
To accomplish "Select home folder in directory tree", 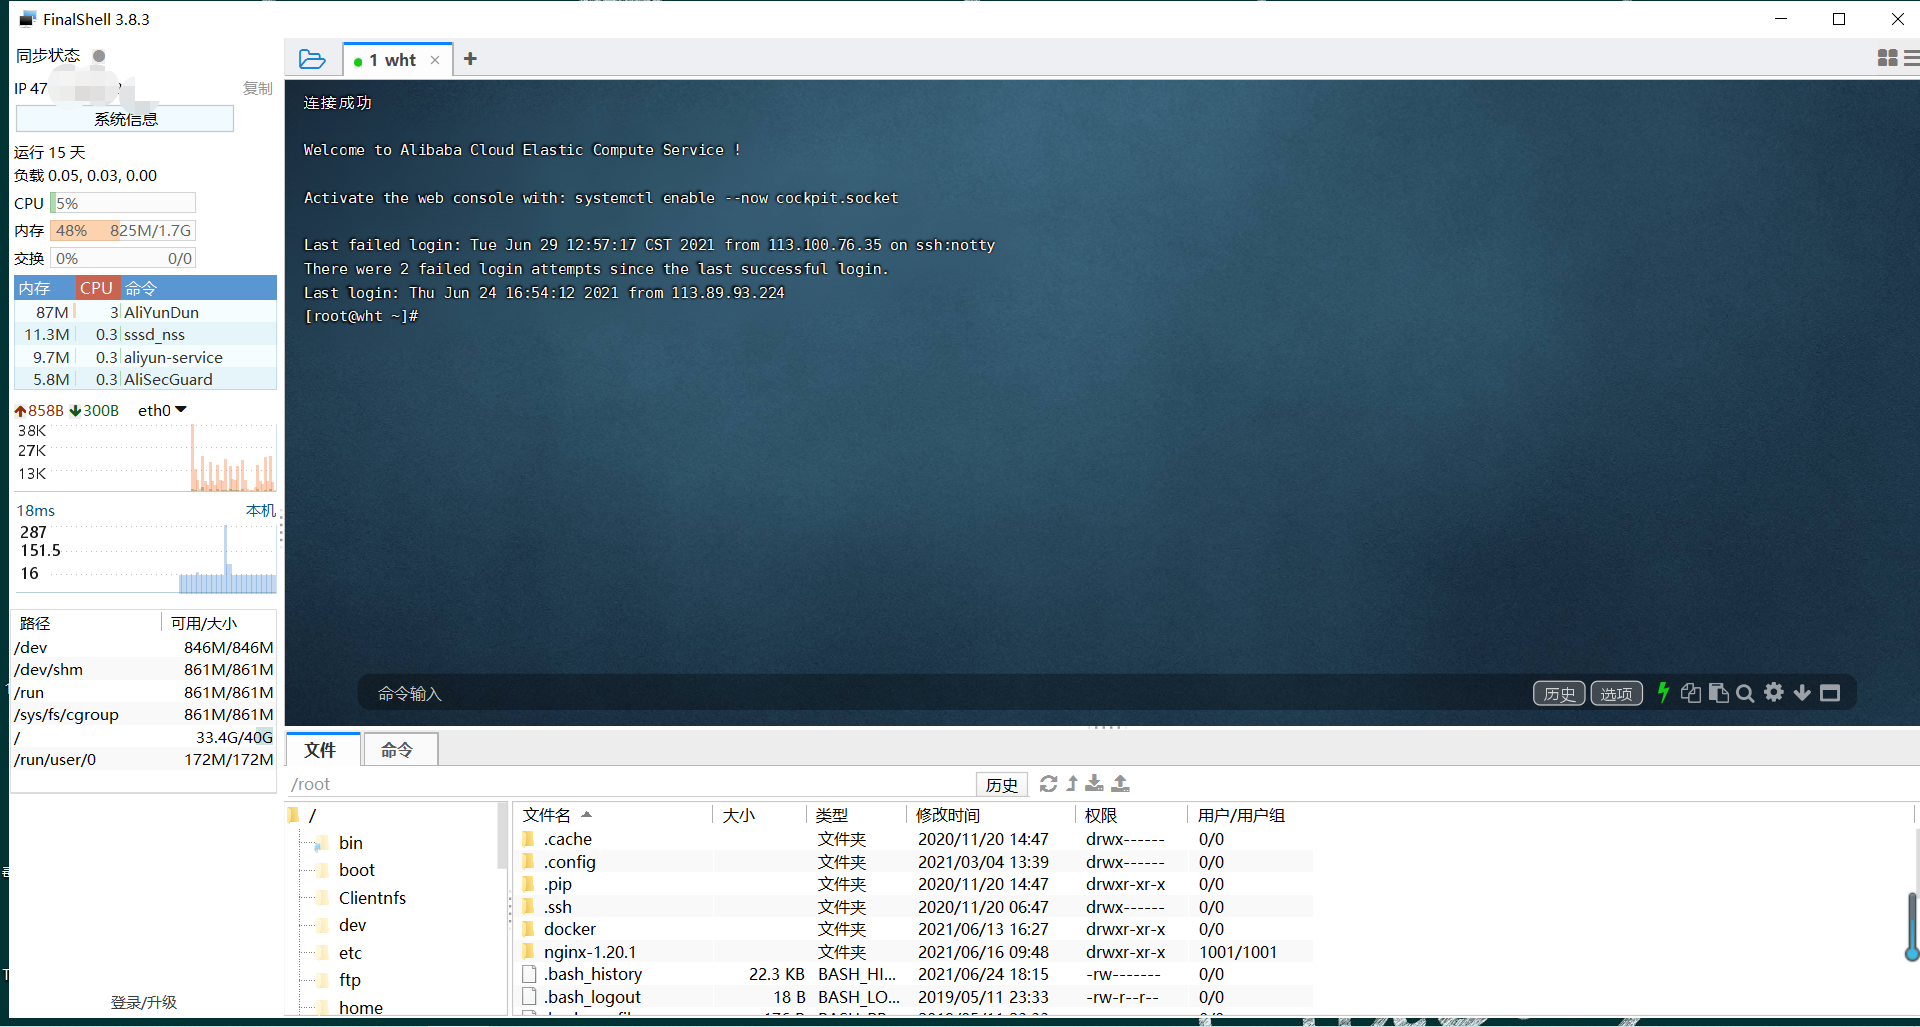I will tap(360, 1007).
